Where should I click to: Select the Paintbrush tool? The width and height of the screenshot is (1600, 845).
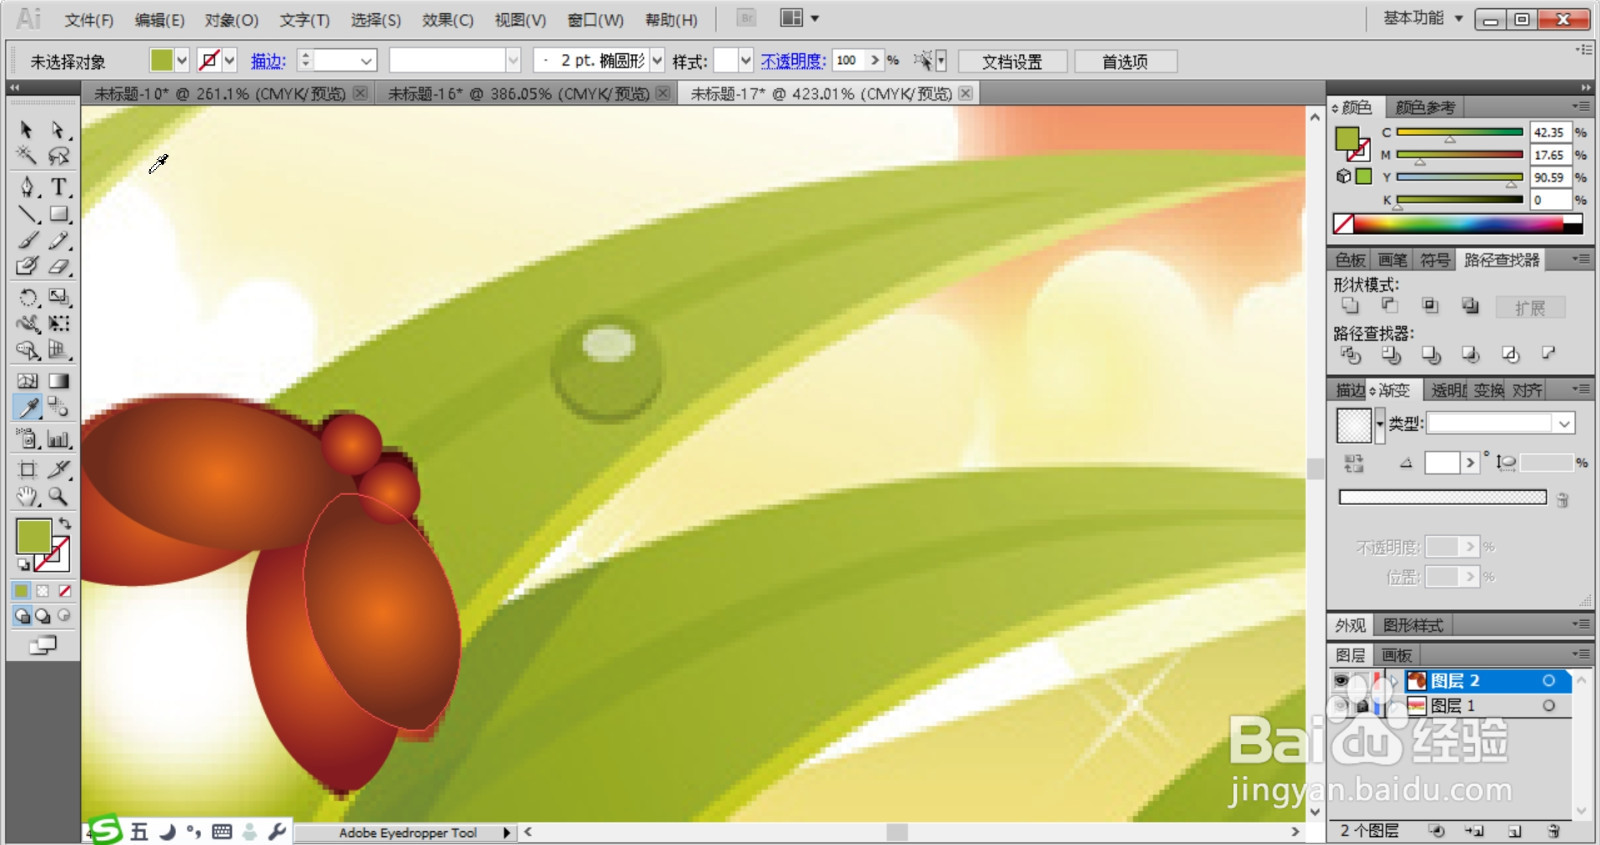27,240
